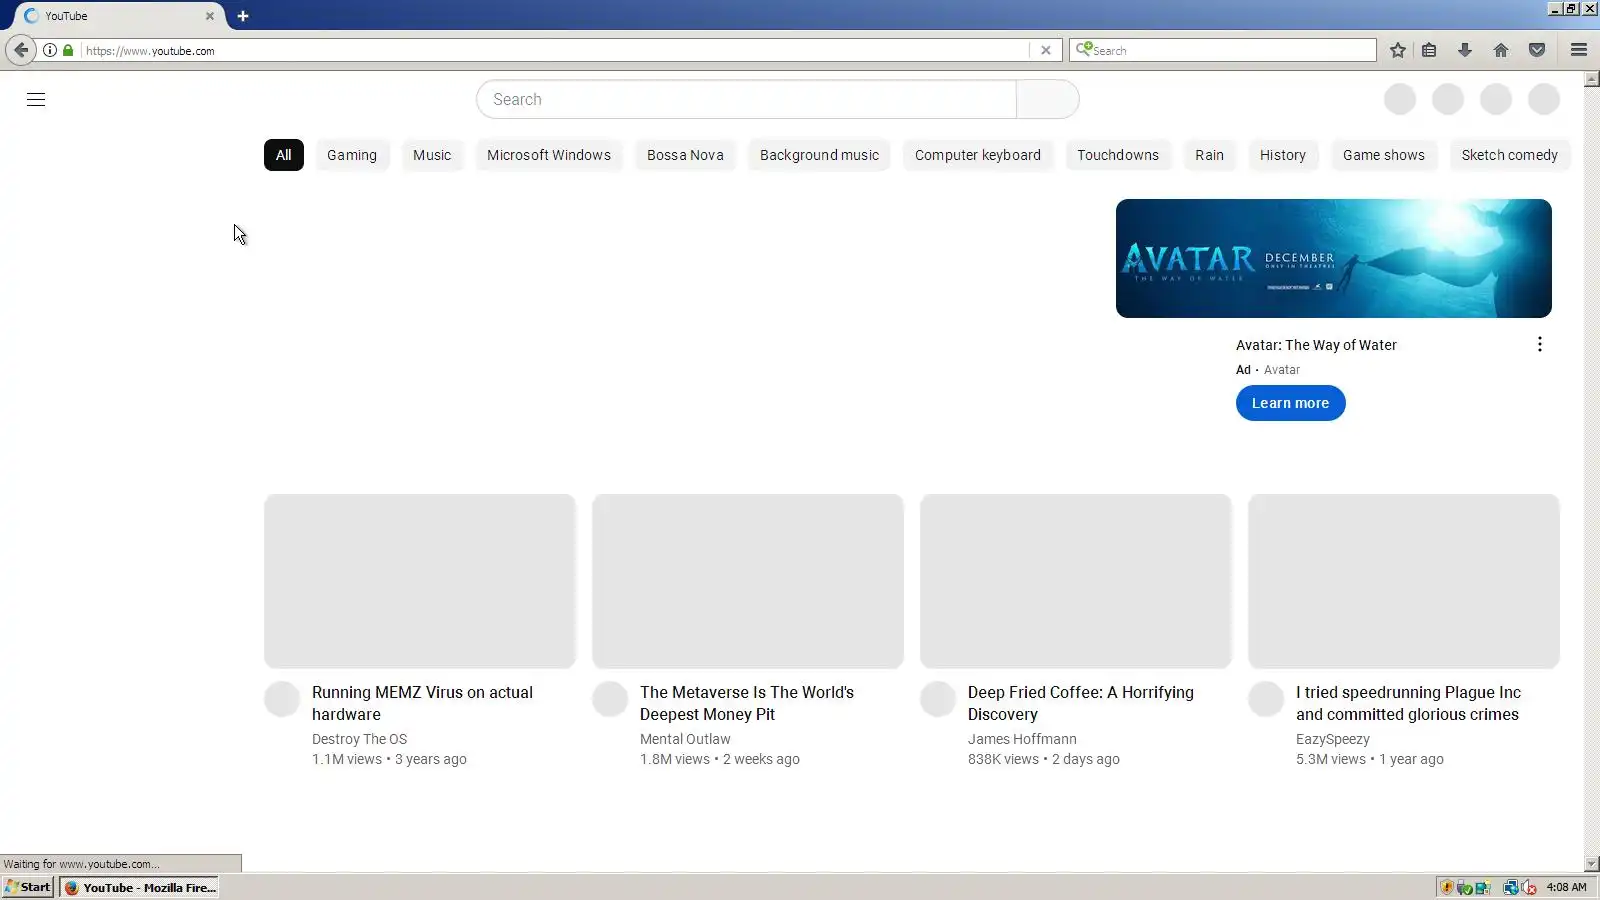Show site information via the info icon
Viewport: 1600px width, 900px height.
click(x=50, y=50)
